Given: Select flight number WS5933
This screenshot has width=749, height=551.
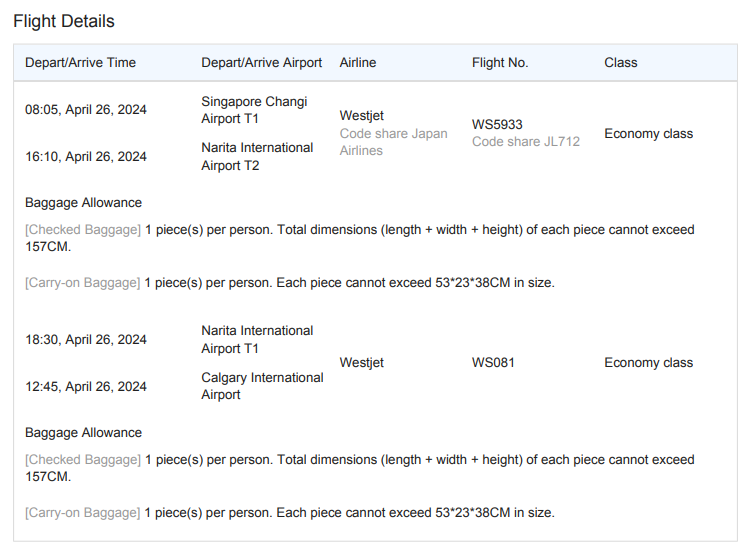Looking at the screenshot, I should (x=497, y=125).
